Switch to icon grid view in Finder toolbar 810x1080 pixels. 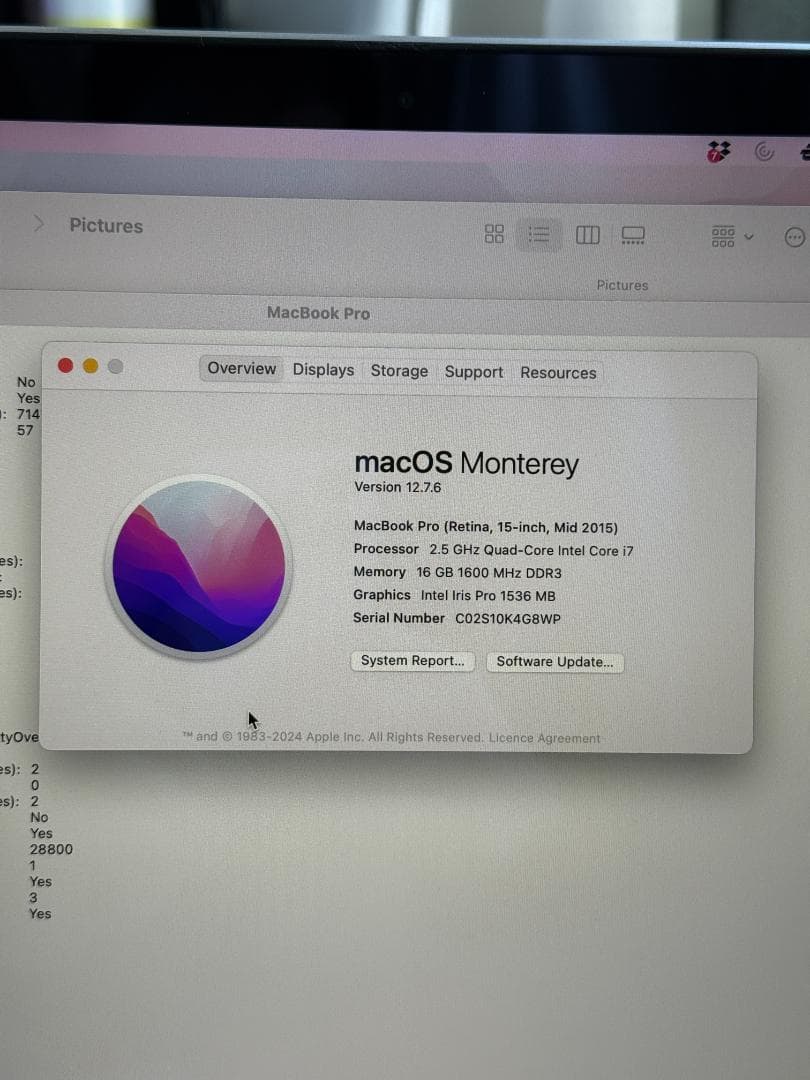(493, 234)
